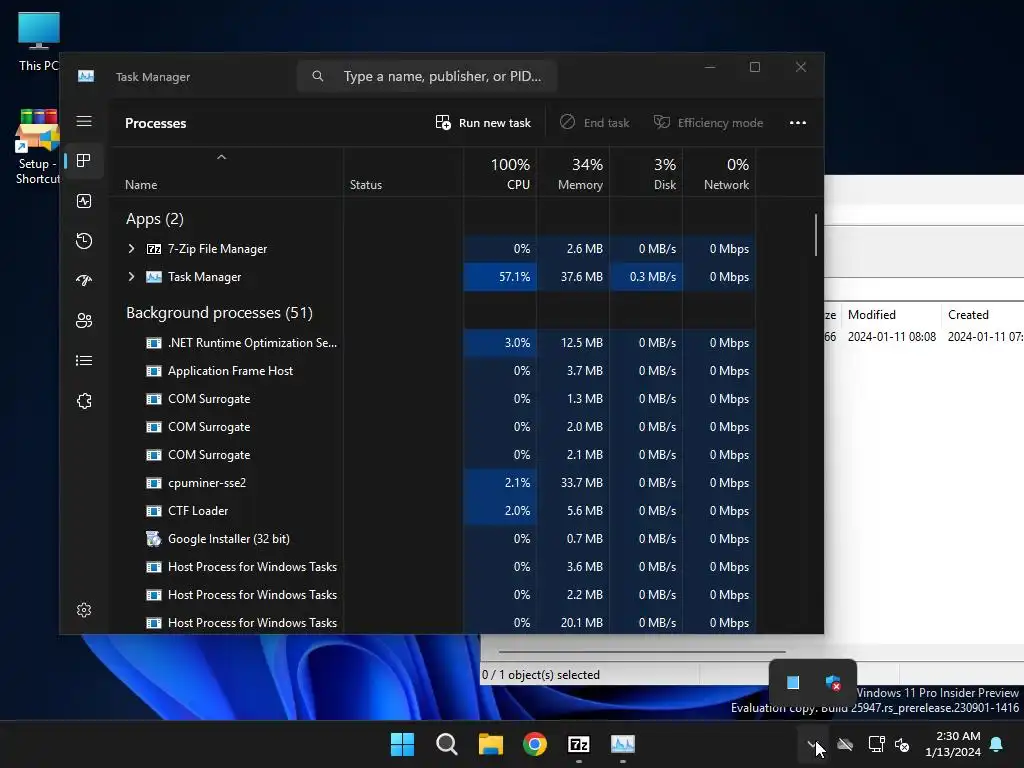
Task: Sort by the Status column header
Action: 366,185
